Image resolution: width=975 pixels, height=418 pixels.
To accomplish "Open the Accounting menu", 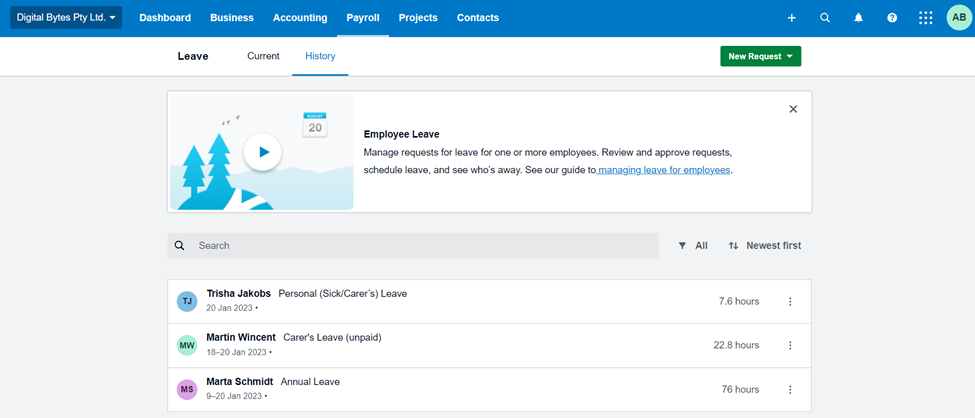I will click(300, 18).
